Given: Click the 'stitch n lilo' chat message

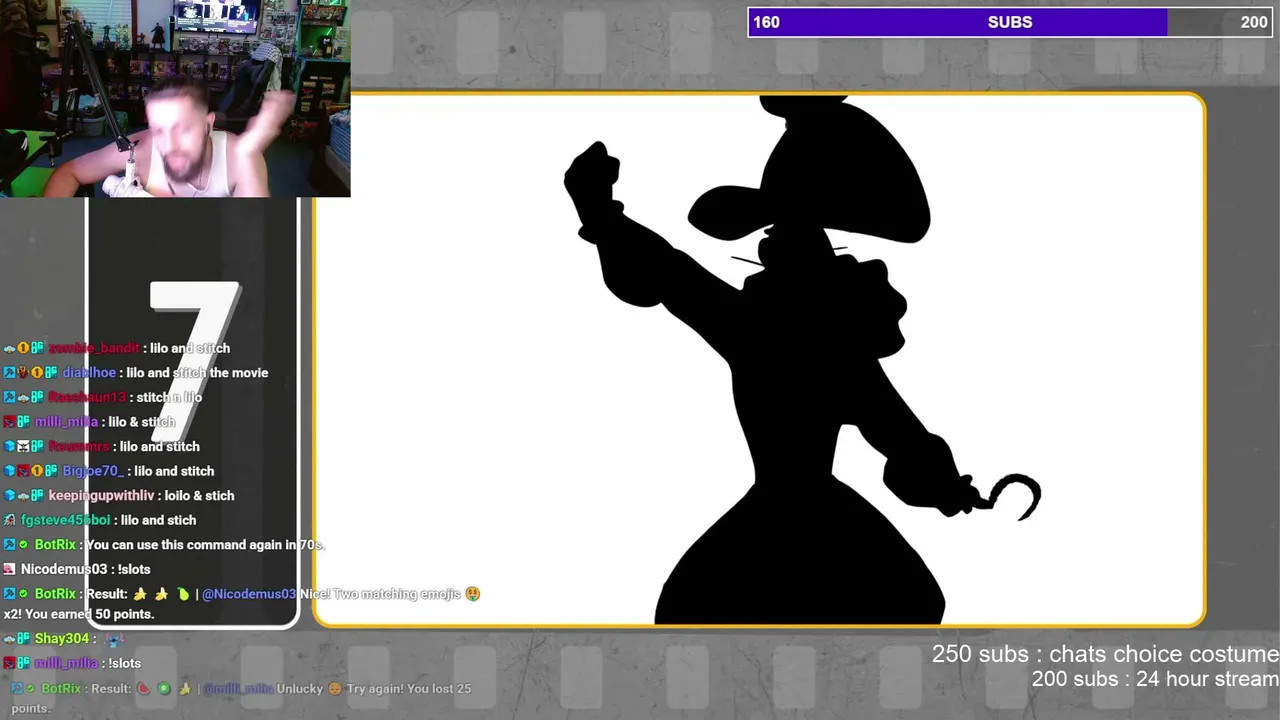Looking at the screenshot, I should click(x=169, y=397).
